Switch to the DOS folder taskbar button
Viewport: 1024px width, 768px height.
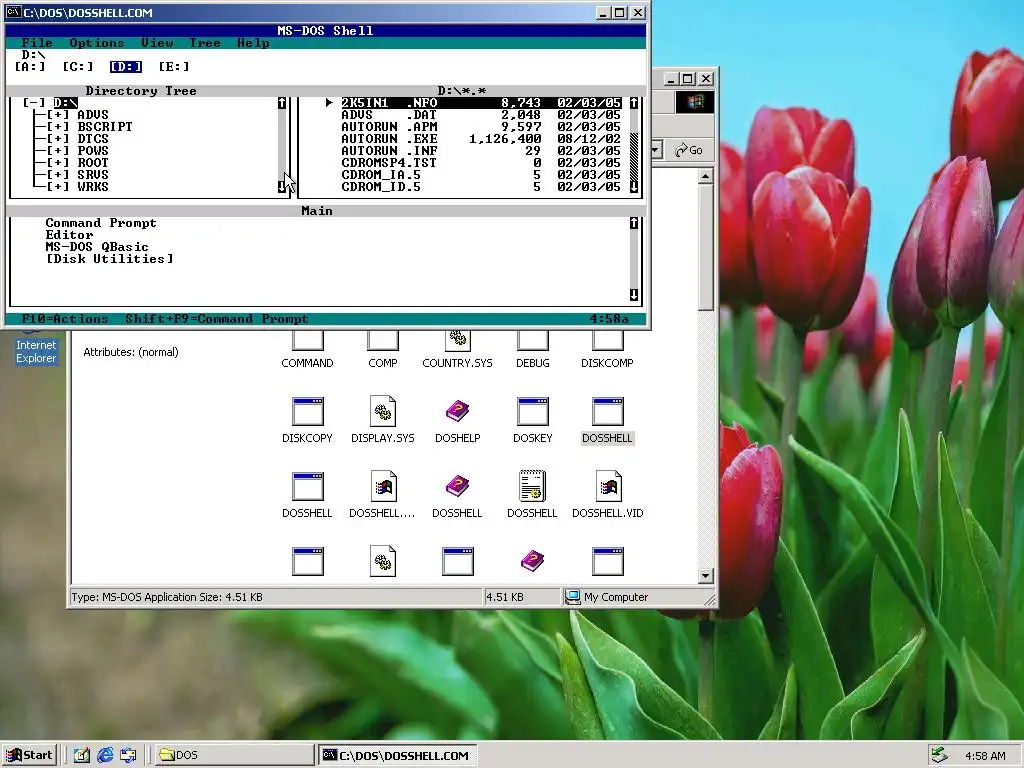coord(233,756)
